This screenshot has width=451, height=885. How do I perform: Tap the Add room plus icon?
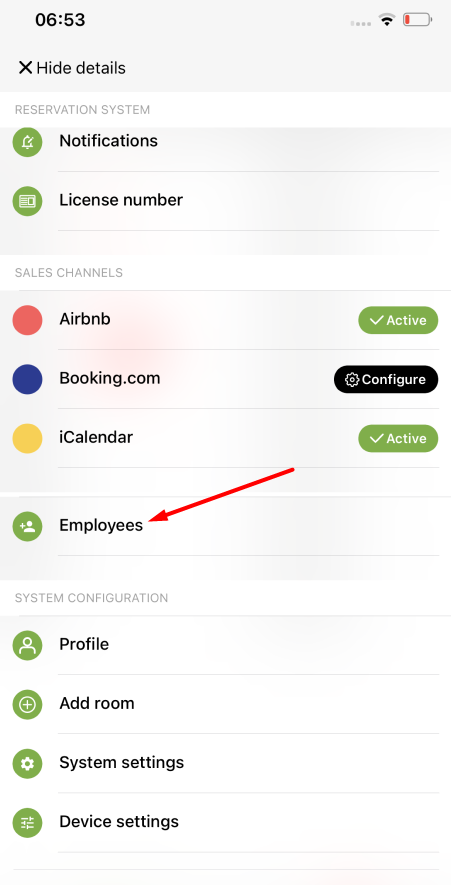[x=27, y=704]
